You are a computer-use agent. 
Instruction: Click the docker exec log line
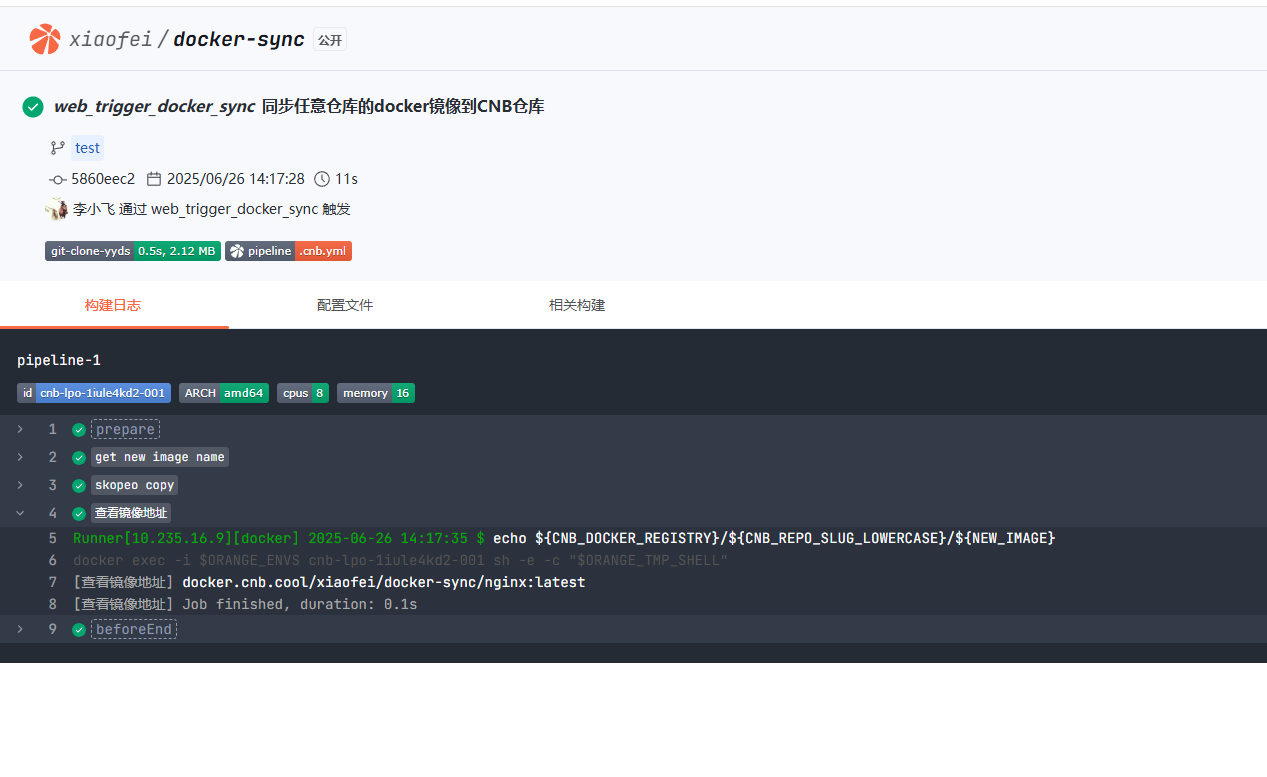point(400,560)
